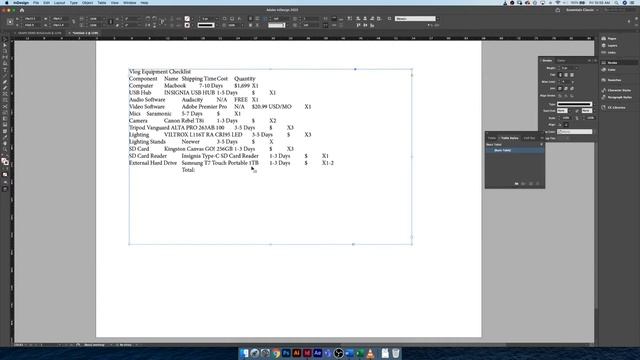The image size is (640, 360).
Task: Open Trash in the macOS Dock
Action: (396, 353)
